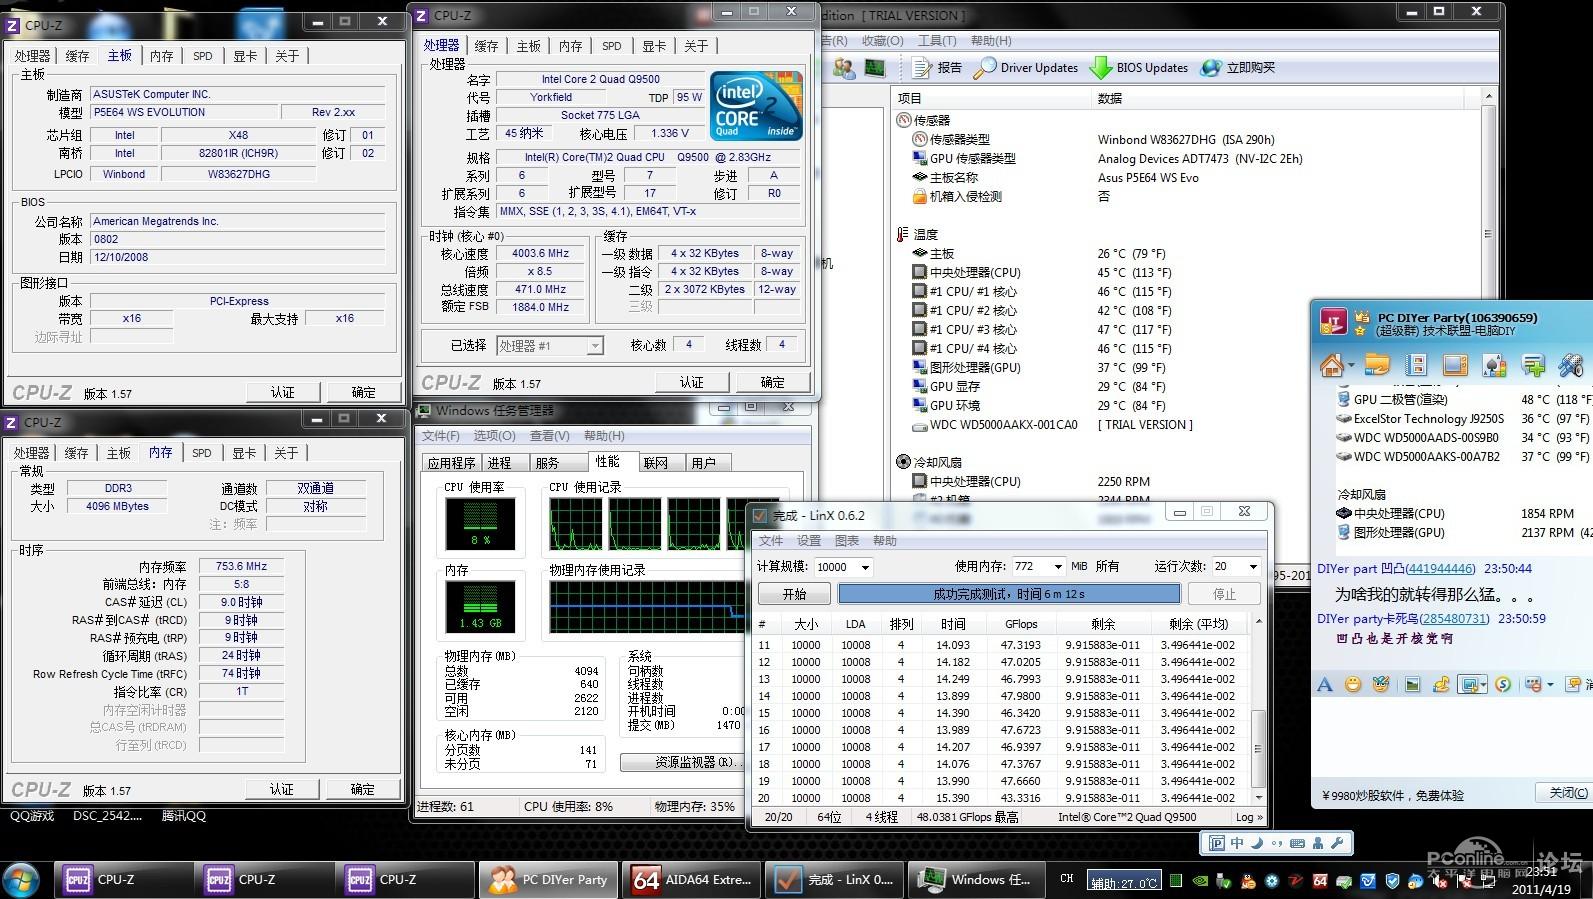Click AIDA64 green monitor toolbar icon
Screen dimensions: 1593x899
coord(875,68)
